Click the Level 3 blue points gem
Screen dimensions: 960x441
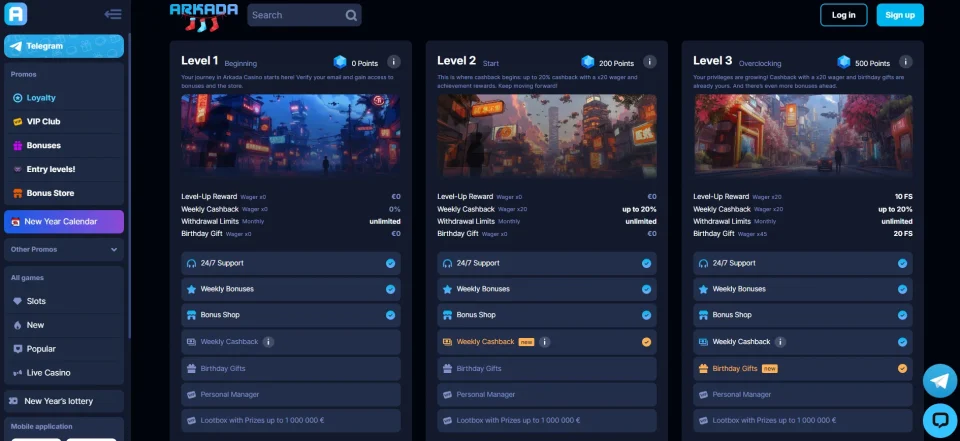click(844, 62)
